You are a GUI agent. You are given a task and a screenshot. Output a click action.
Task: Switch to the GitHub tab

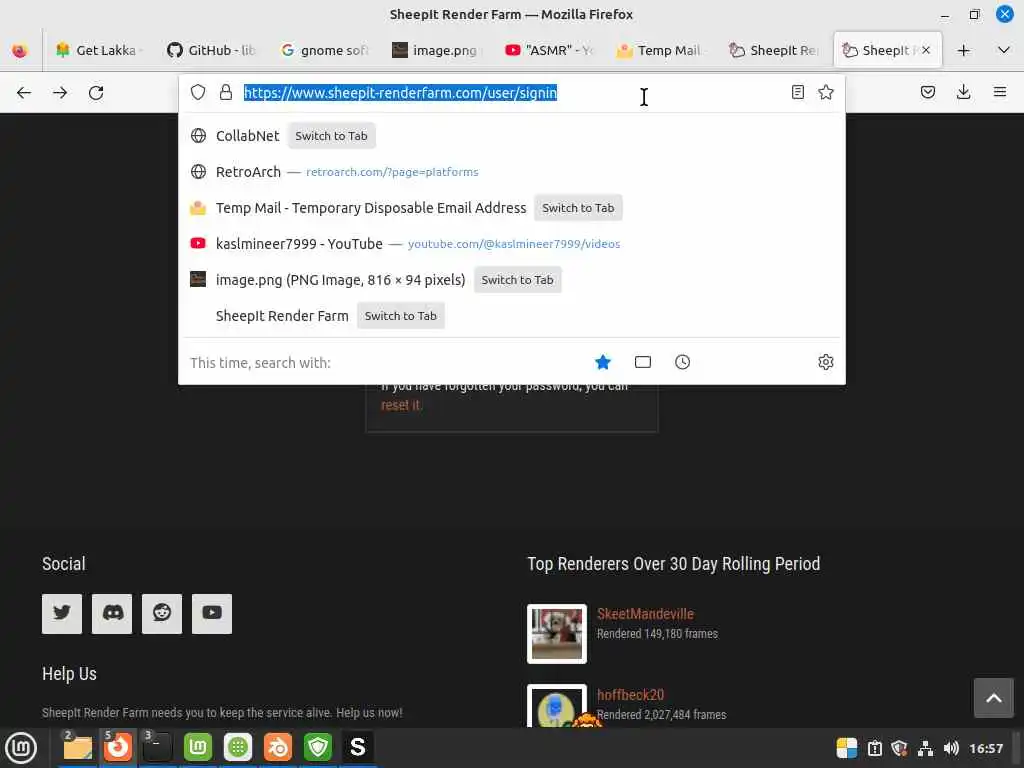pyautogui.click(x=210, y=50)
